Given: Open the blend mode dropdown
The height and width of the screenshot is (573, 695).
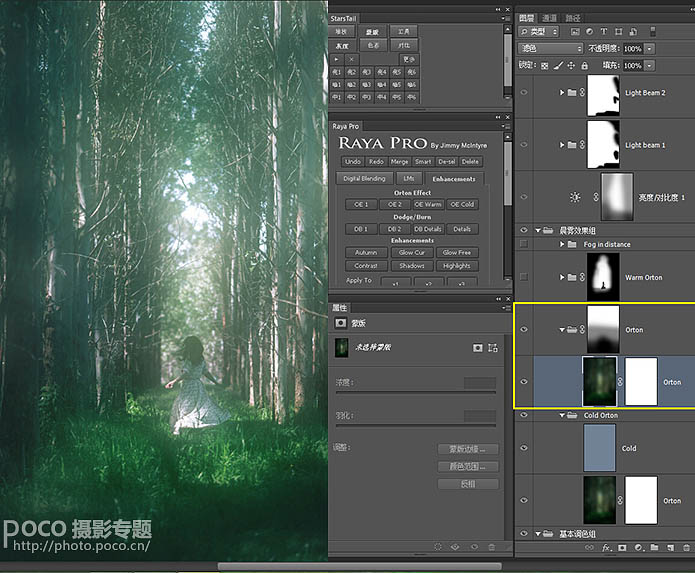Looking at the screenshot, I should (x=550, y=48).
